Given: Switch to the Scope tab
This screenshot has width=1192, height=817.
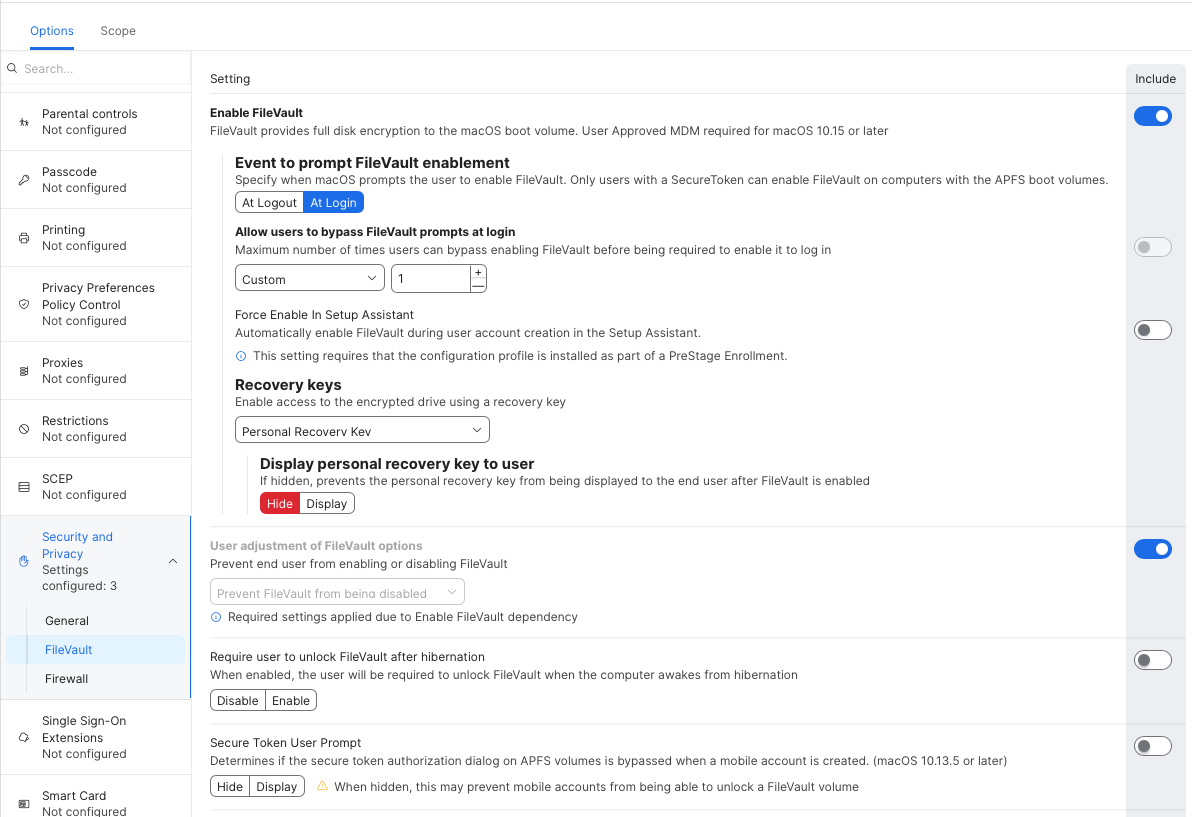Looking at the screenshot, I should tap(118, 31).
